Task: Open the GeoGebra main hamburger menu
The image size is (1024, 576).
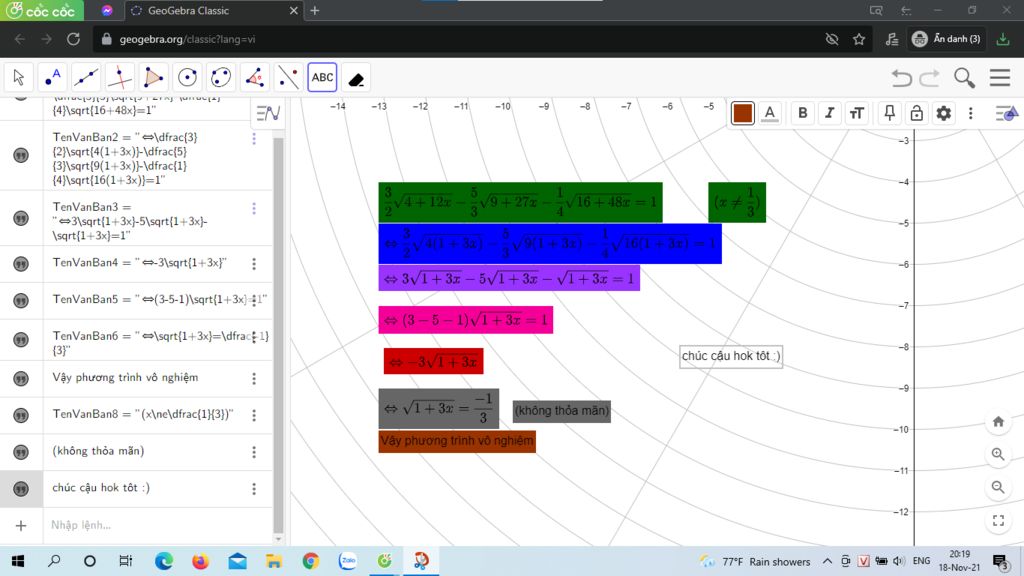Action: [1000, 78]
